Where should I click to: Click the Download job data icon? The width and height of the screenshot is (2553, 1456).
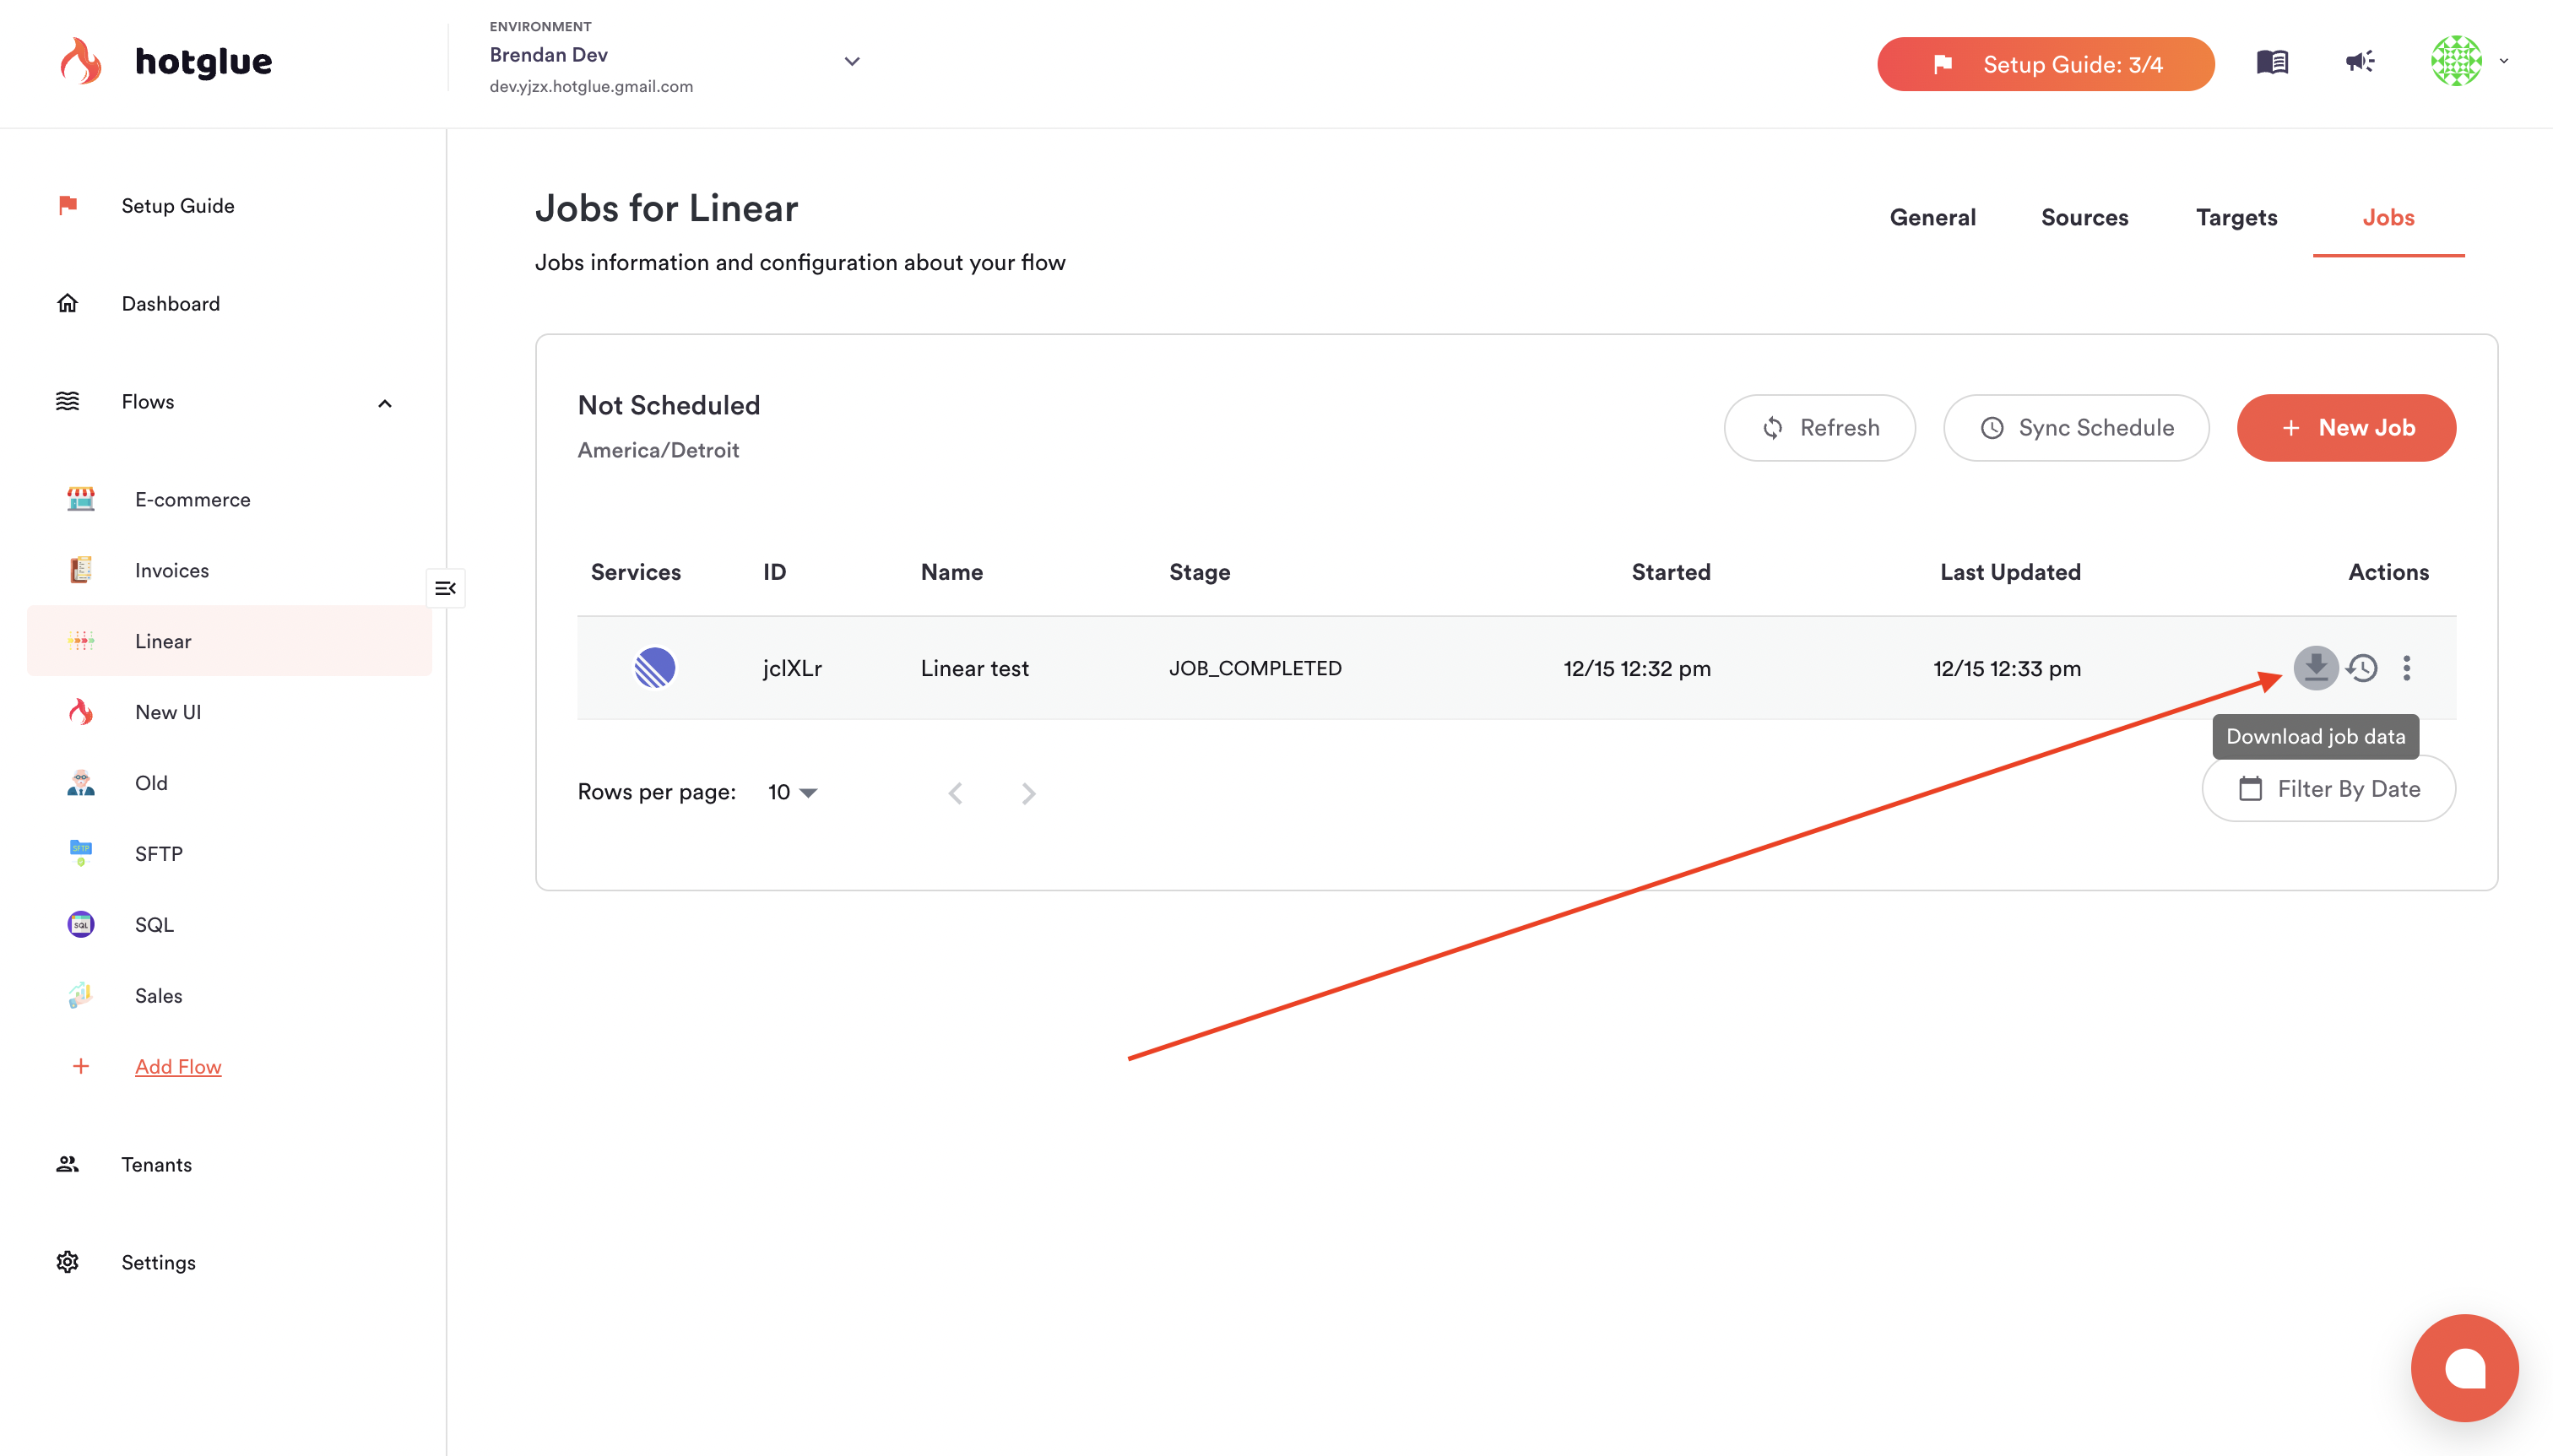pyautogui.click(x=2315, y=668)
